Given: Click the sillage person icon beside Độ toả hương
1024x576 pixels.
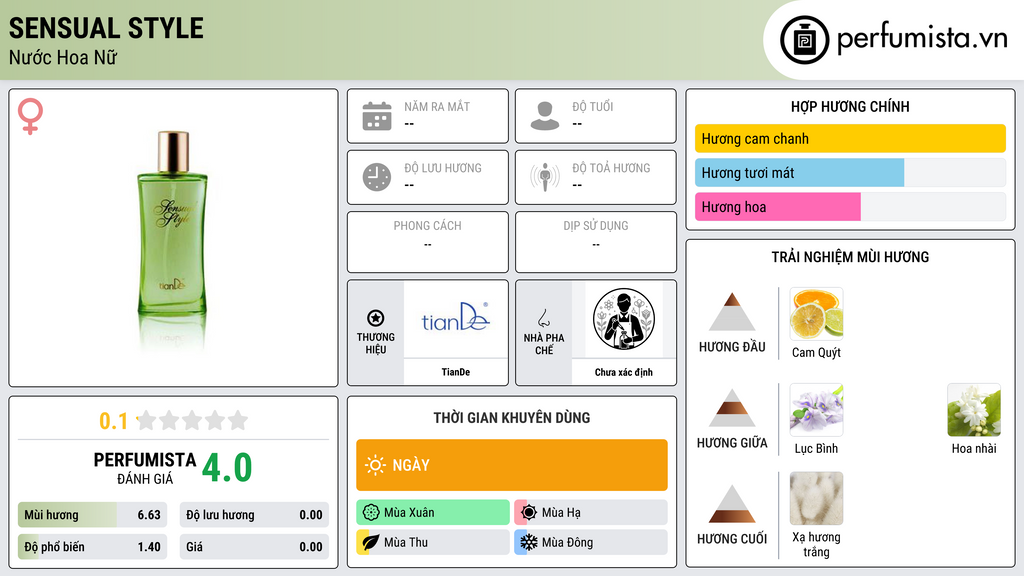Looking at the screenshot, I should coord(545,177).
